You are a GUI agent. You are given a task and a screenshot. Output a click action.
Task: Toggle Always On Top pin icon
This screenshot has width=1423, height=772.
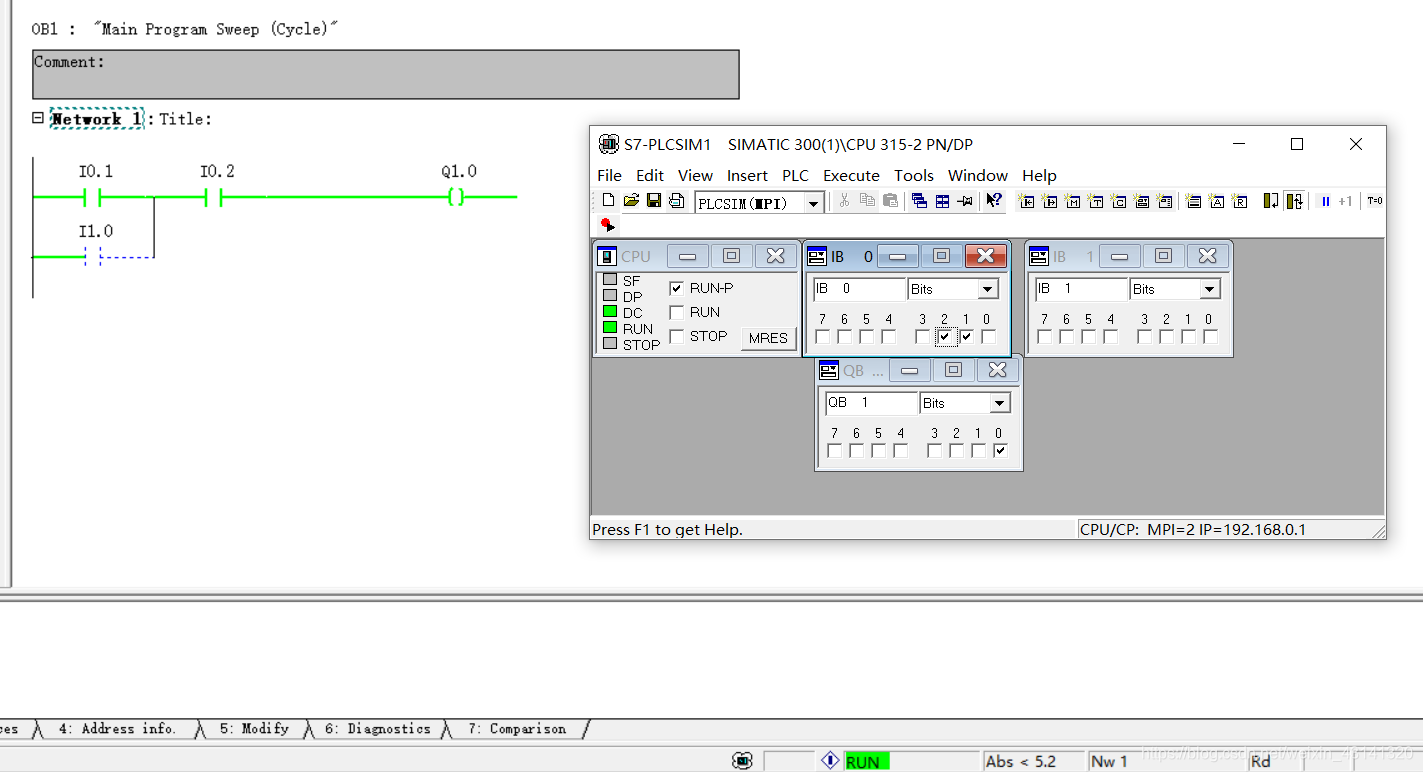pyautogui.click(x=965, y=201)
